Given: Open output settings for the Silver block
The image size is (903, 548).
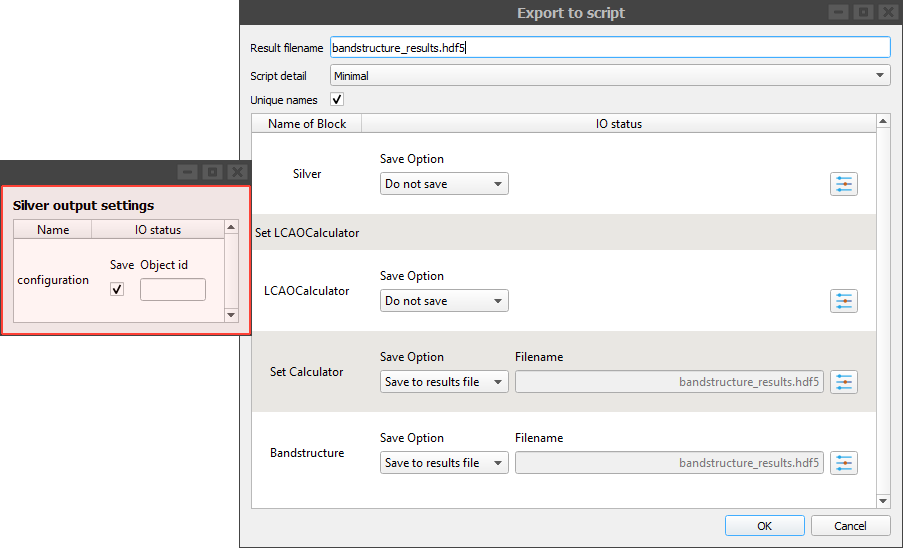Looking at the screenshot, I should point(844,184).
